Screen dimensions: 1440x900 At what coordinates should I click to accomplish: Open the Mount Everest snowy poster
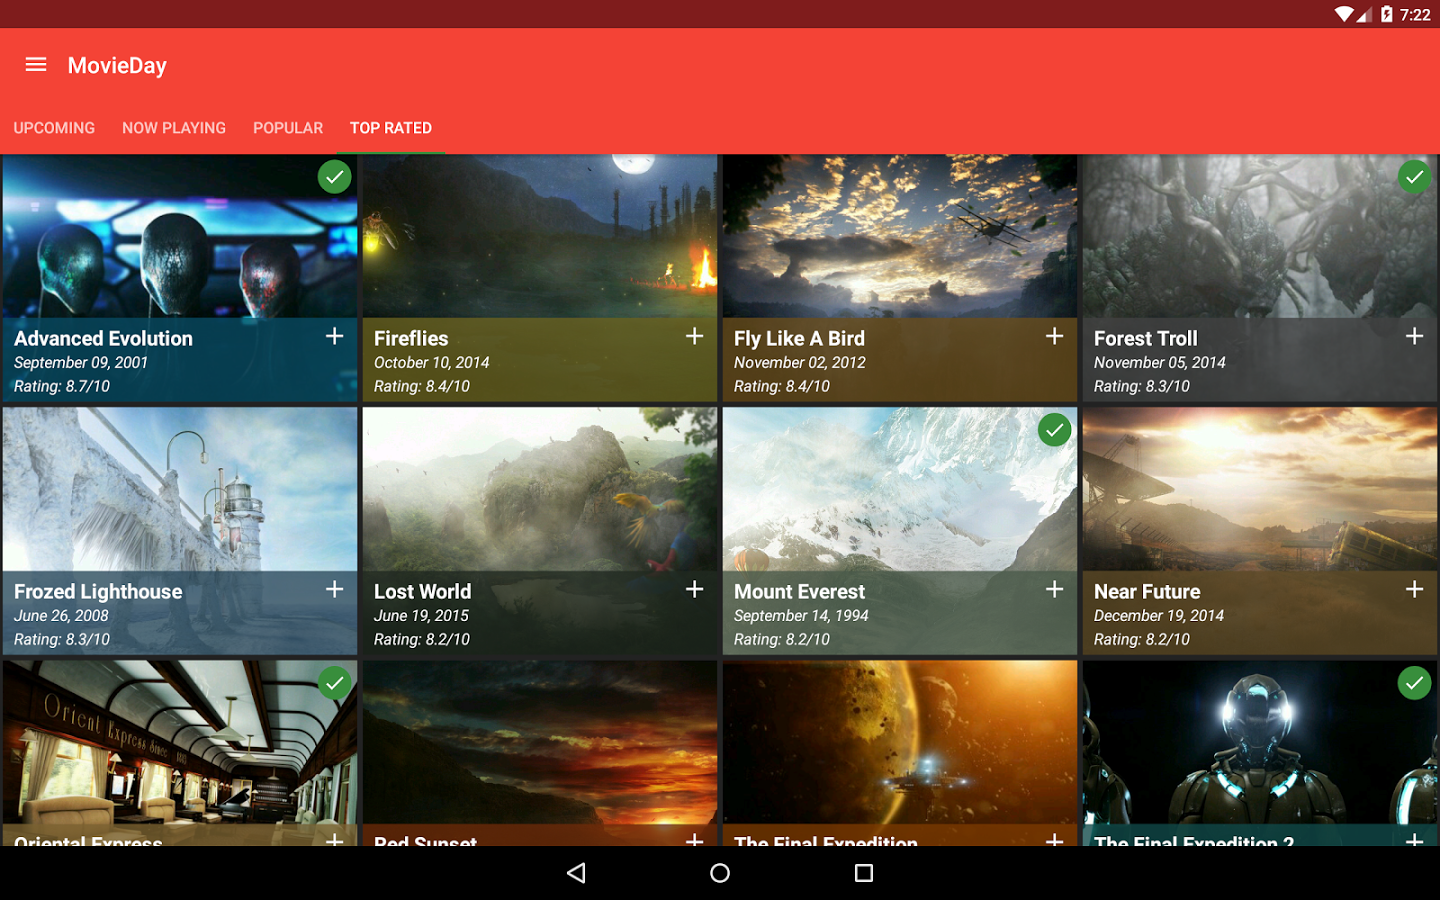point(900,489)
